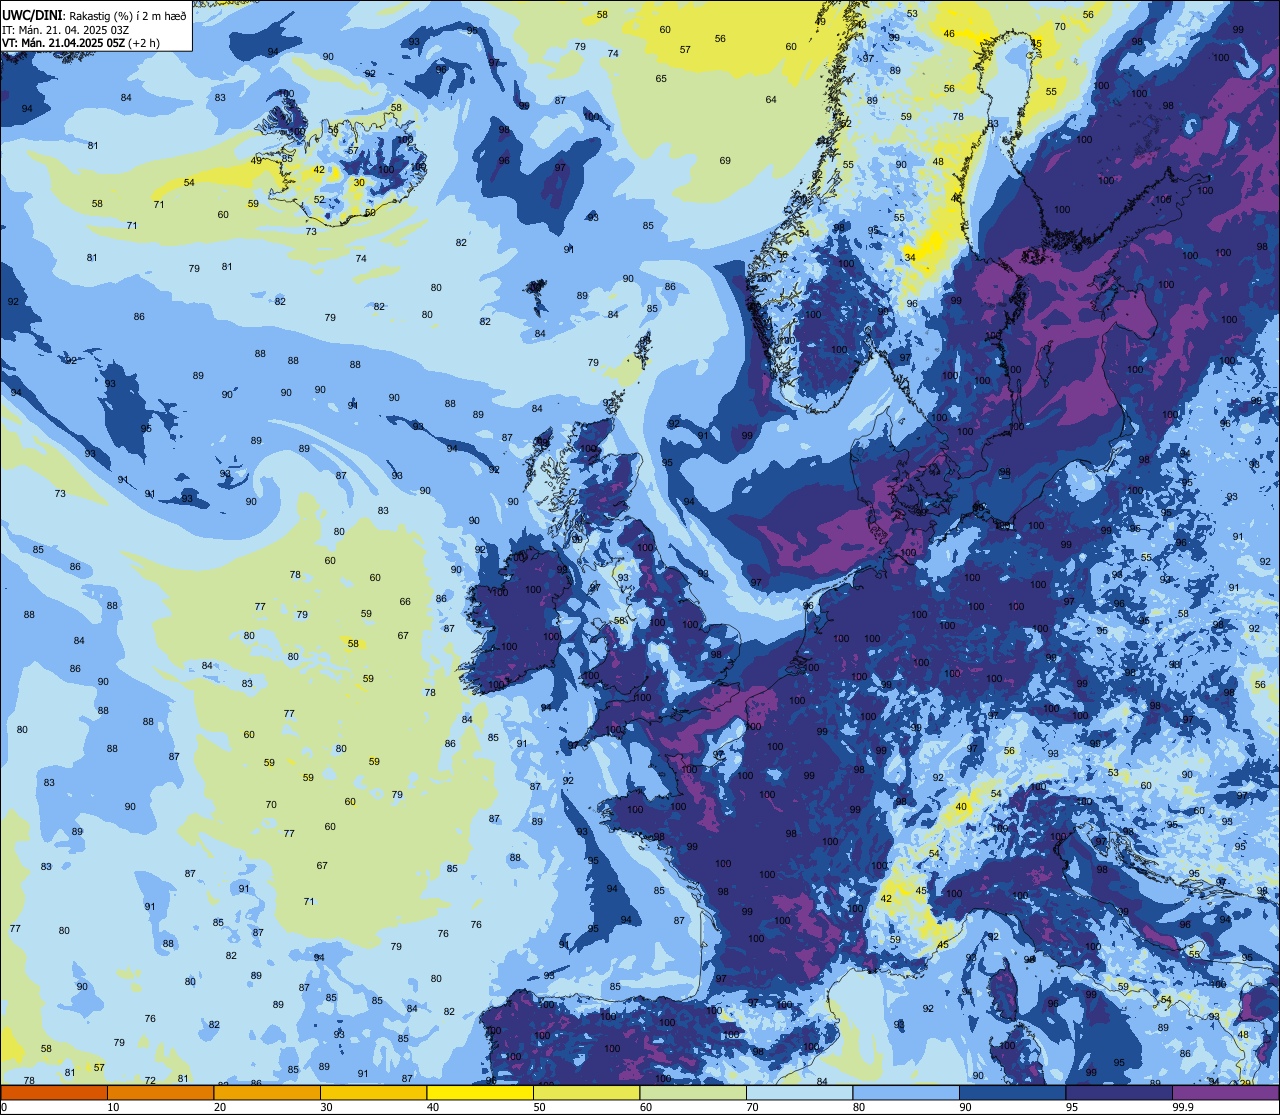Click the title 'UWC/DINI: Rakastig (%) í 2 m hæð'
1280x1115 pixels.
click(x=94, y=14)
